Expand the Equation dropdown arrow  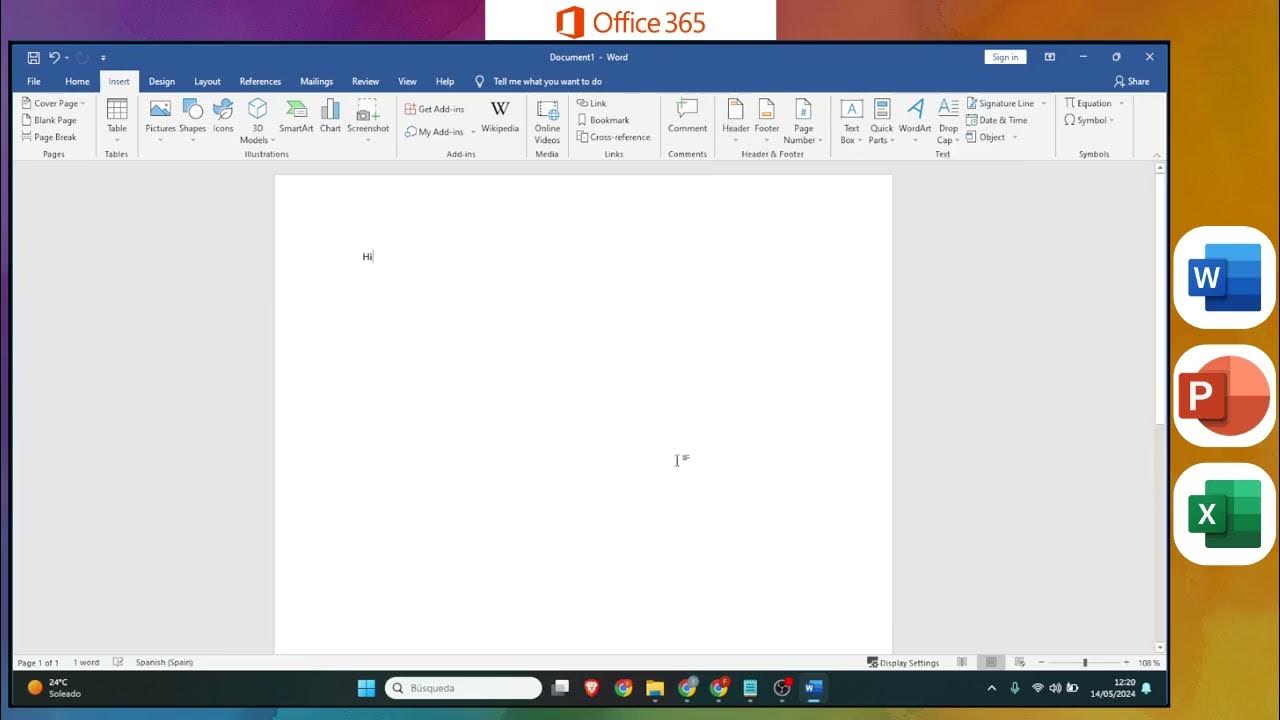click(1121, 103)
